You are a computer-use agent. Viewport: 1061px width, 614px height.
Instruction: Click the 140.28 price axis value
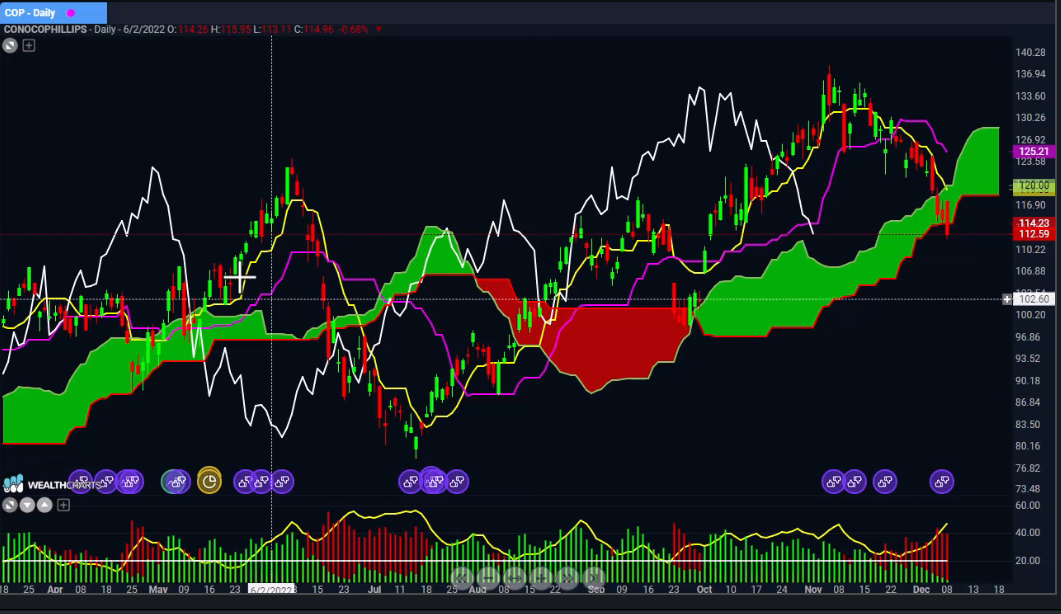coord(1030,53)
